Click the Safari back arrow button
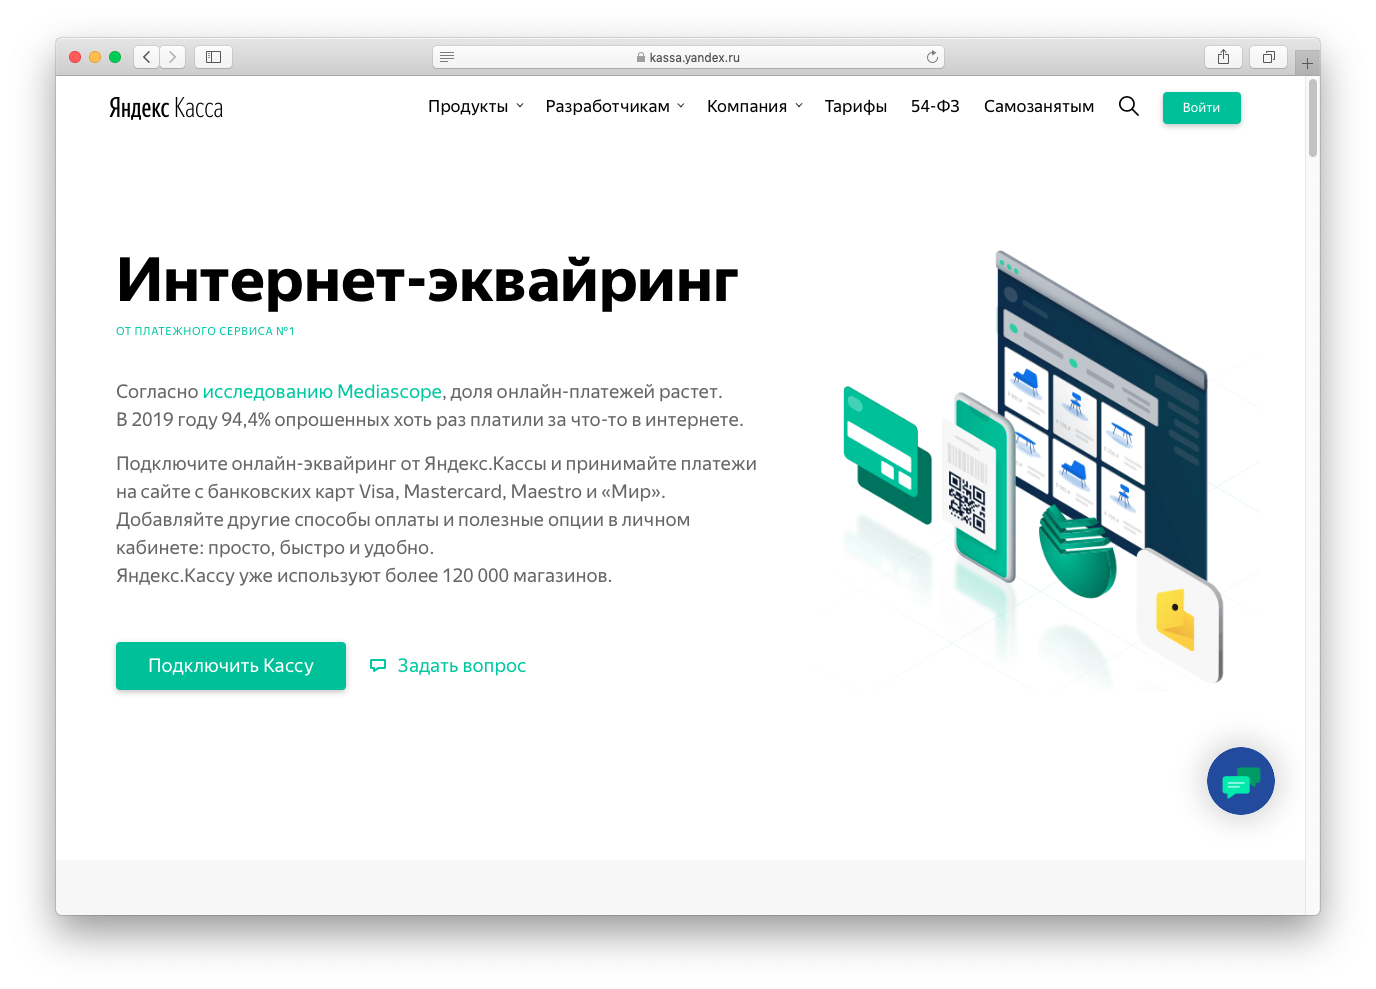 (147, 57)
